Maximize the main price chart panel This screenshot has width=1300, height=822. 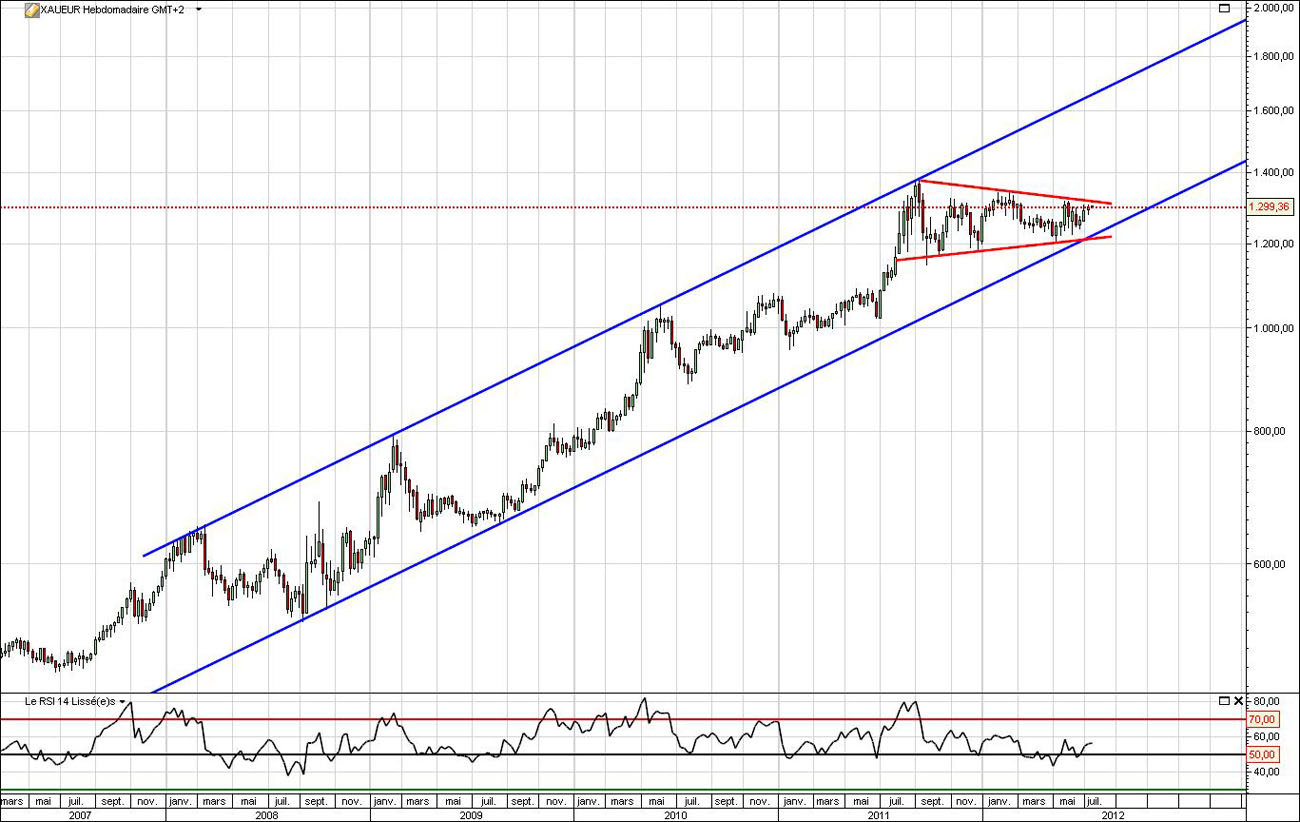pyautogui.click(x=1223, y=8)
